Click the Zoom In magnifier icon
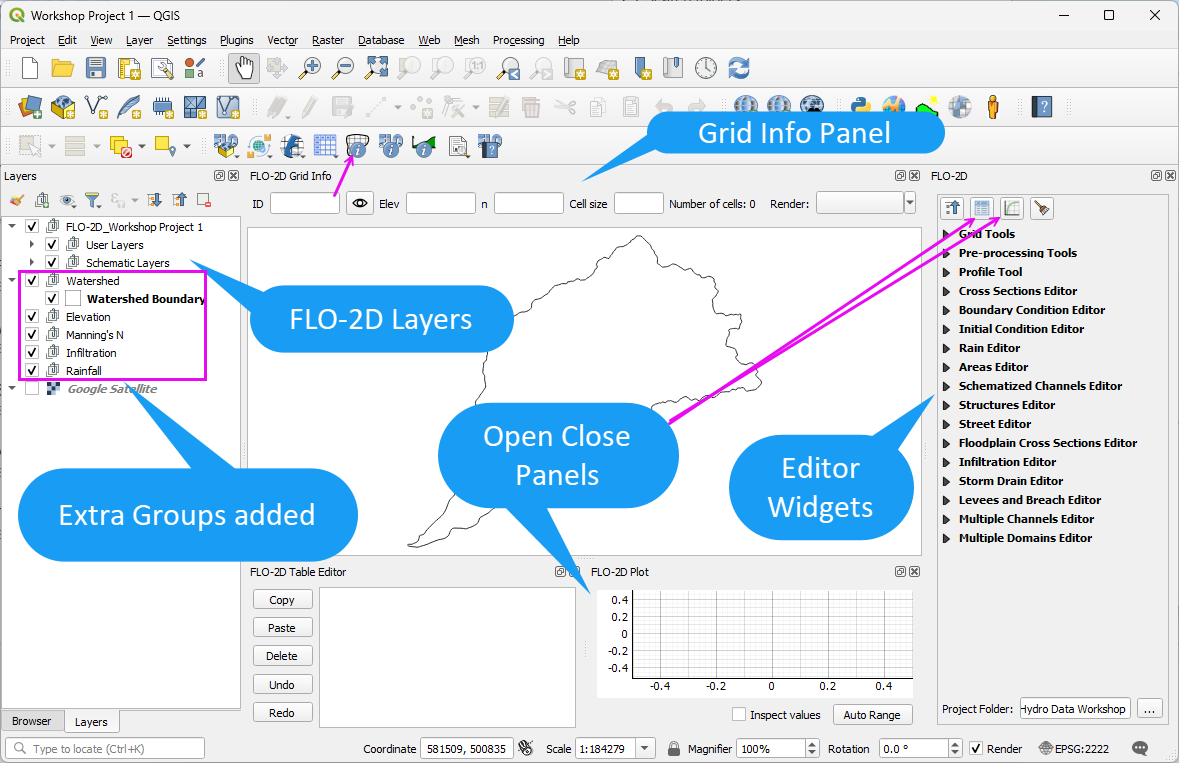The width and height of the screenshot is (1179, 763). (x=311, y=68)
